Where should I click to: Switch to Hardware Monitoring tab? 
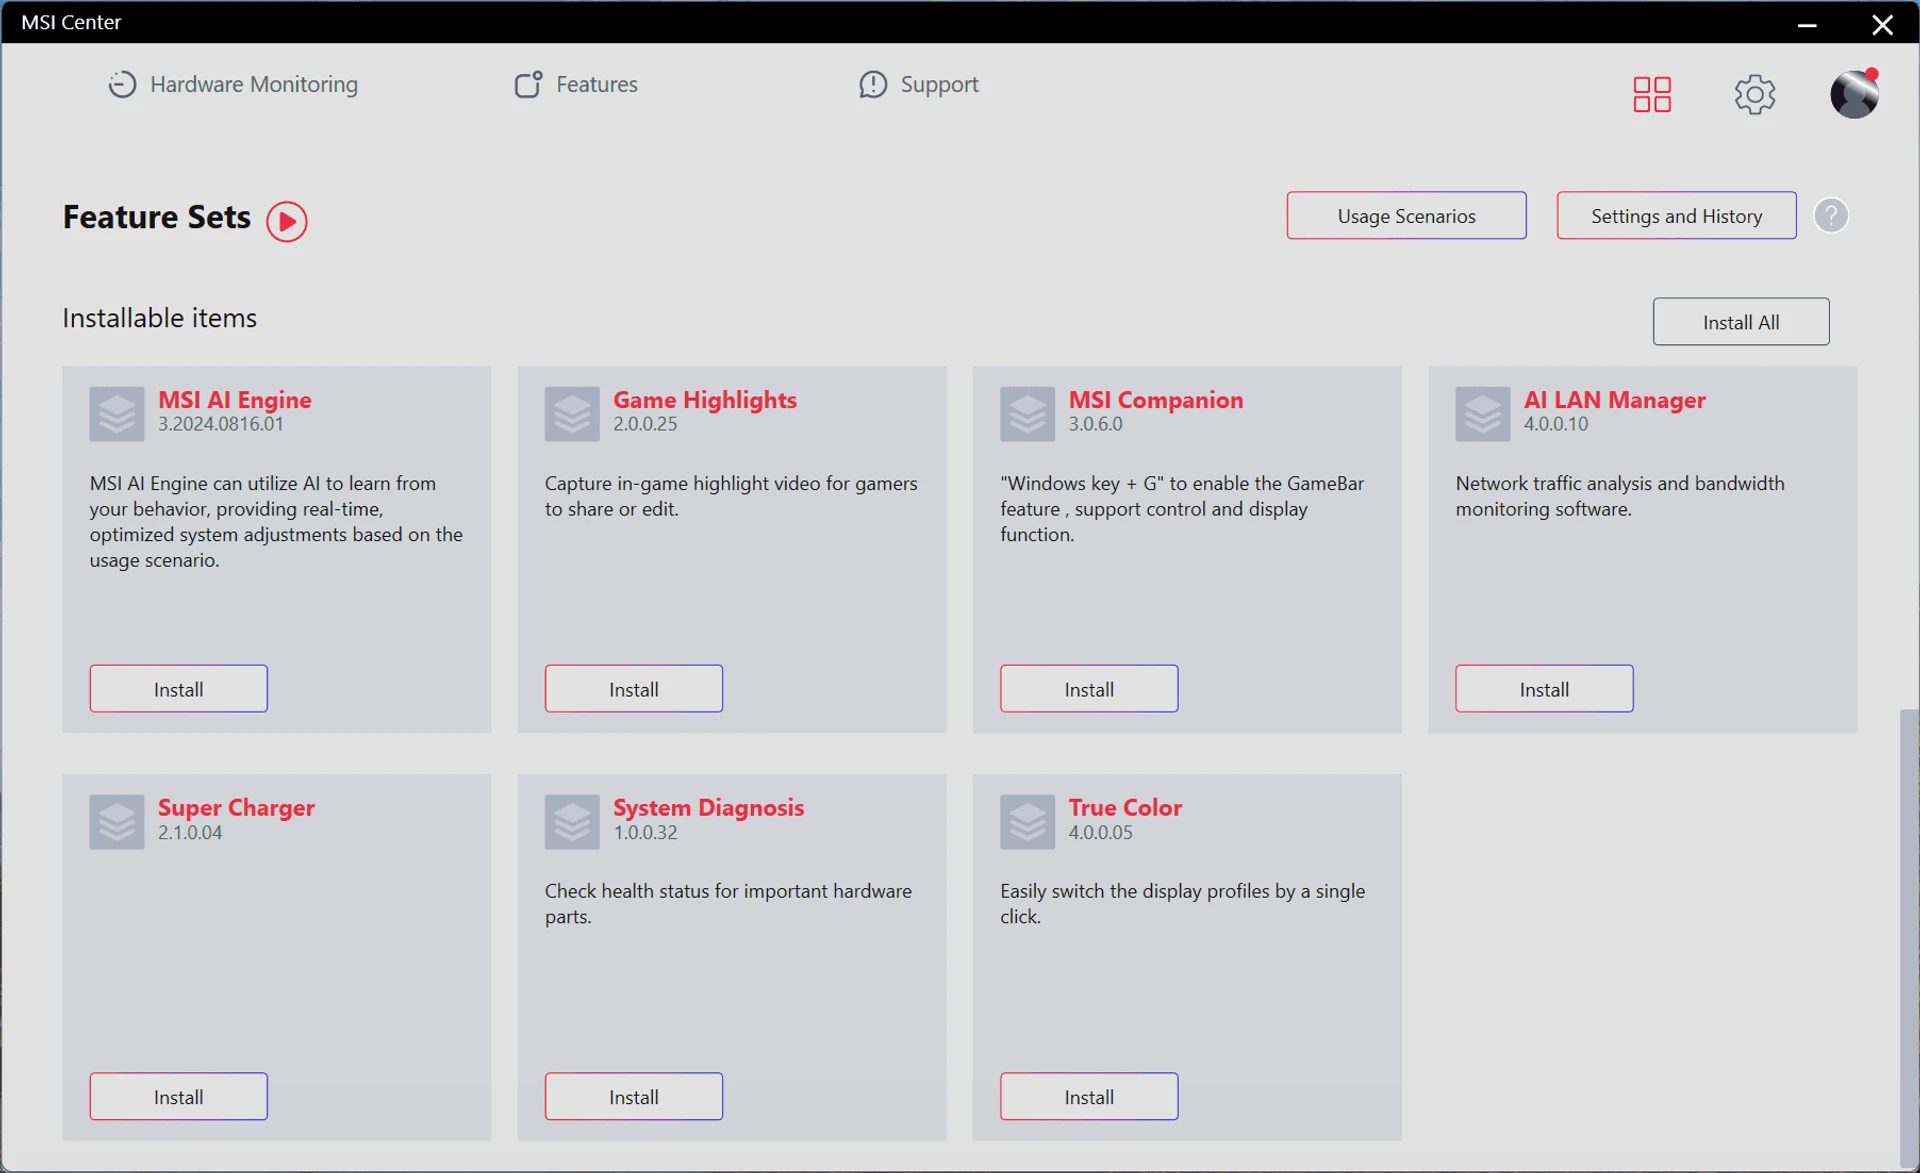(233, 84)
